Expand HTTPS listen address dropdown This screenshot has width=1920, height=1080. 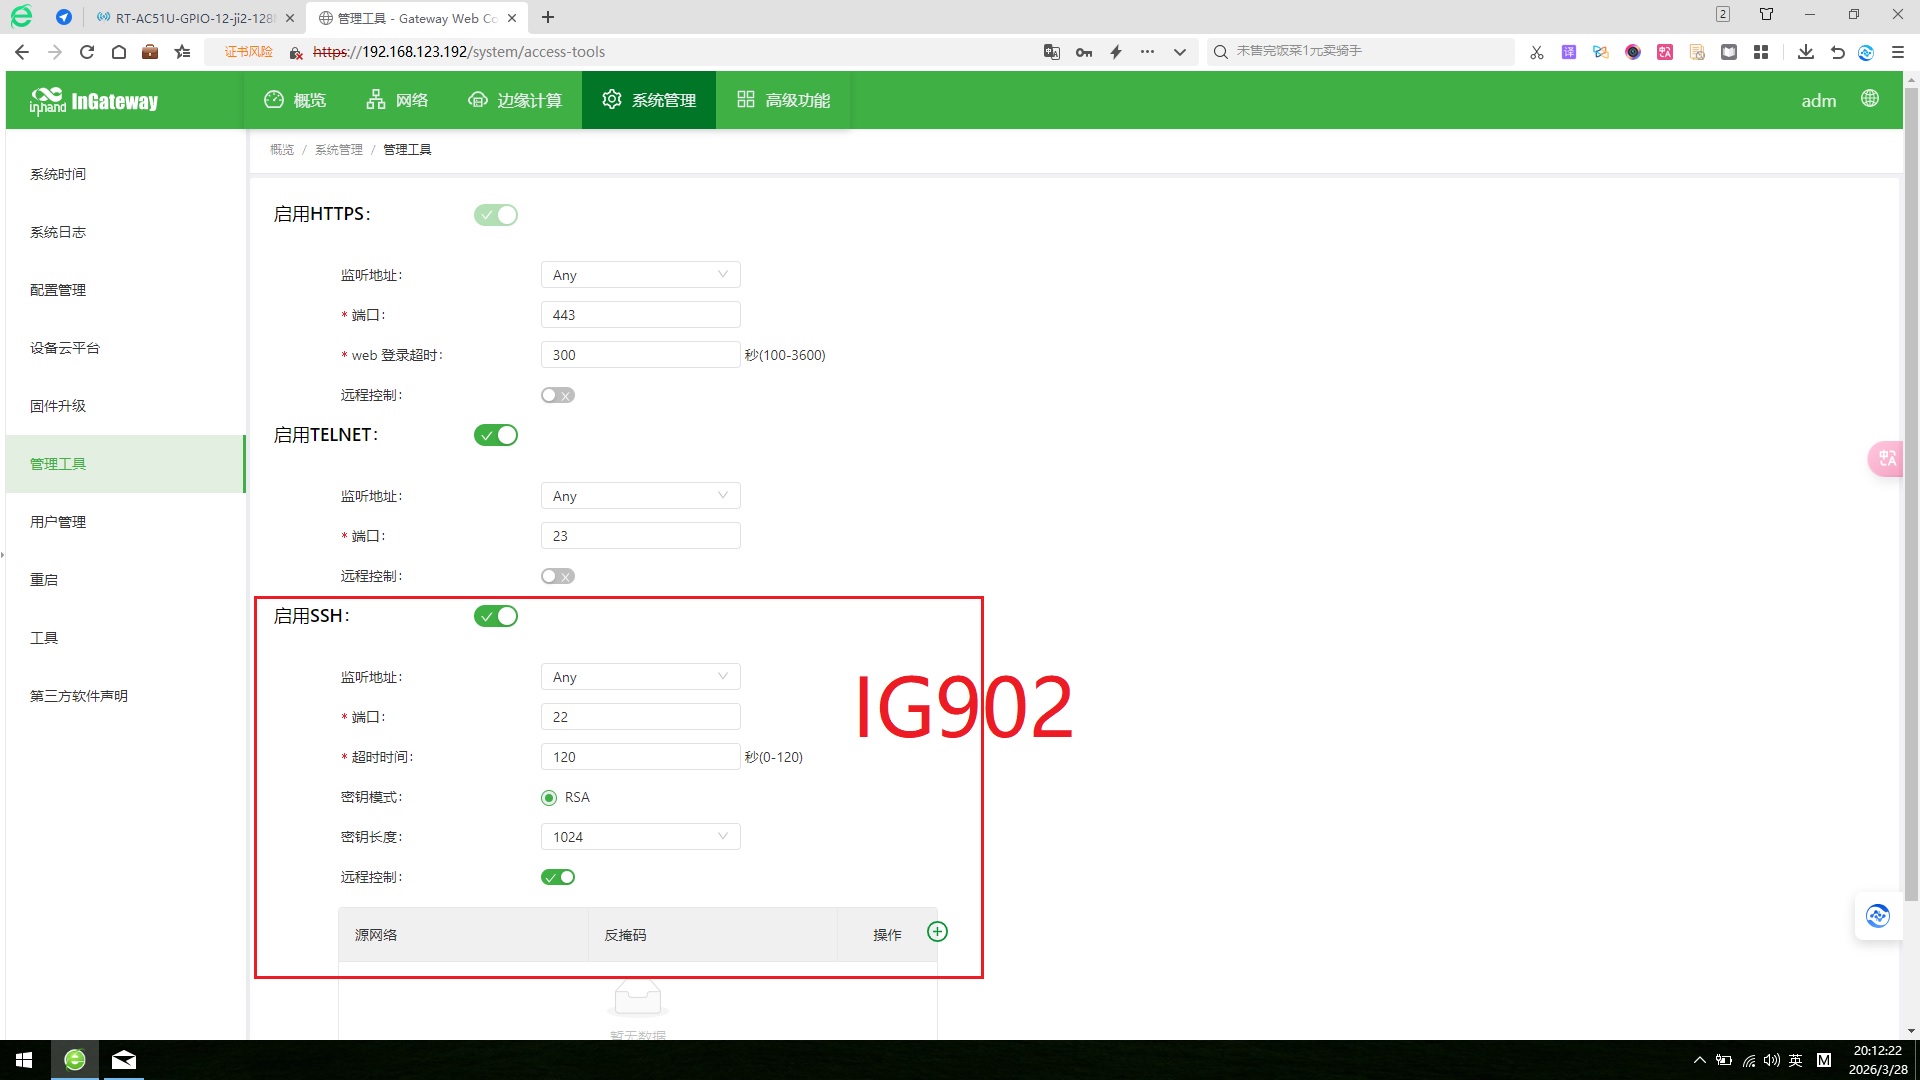(x=640, y=275)
